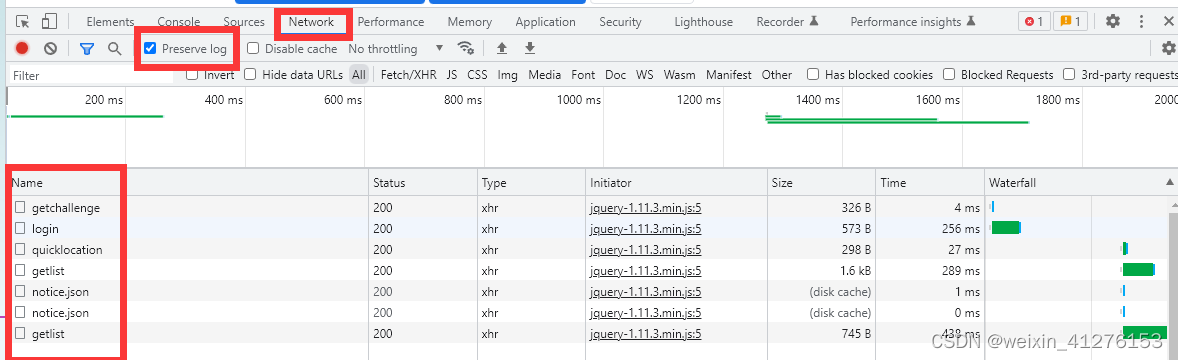Switch to the Console tab
1178x360 pixels.
pyautogui.click(x=179, y=22)
